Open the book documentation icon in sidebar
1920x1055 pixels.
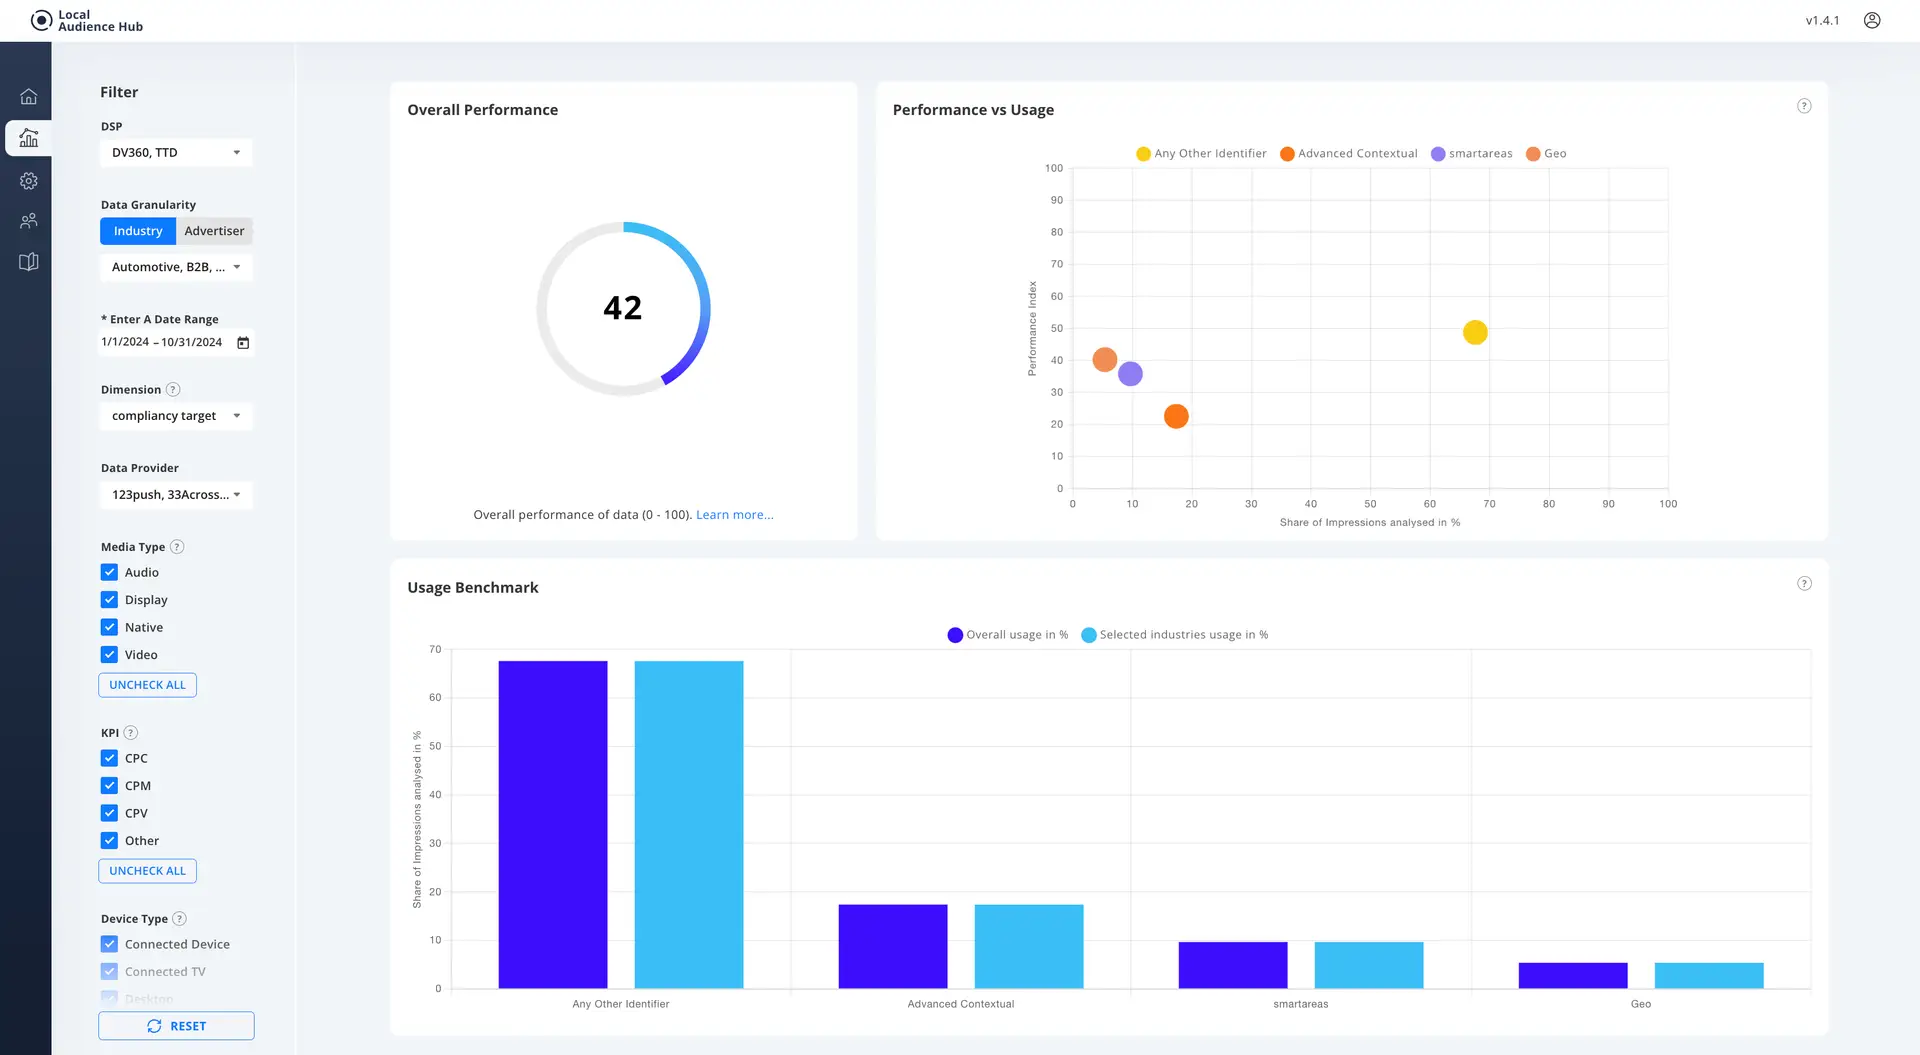pos(29,262)
